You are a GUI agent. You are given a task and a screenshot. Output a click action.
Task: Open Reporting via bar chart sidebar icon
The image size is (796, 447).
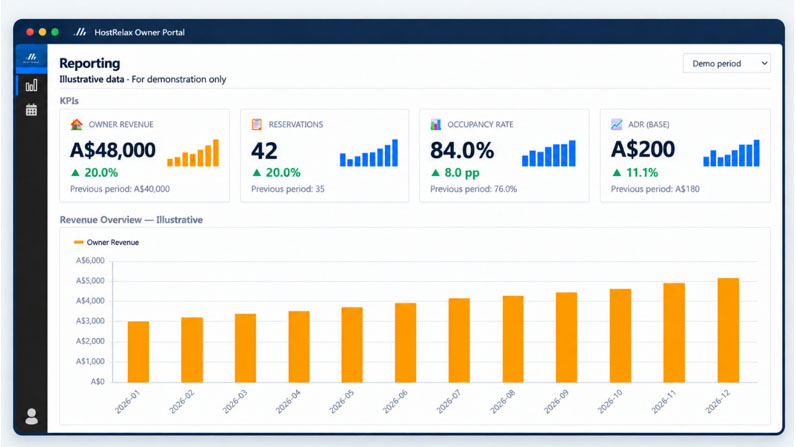click(31, 85)
